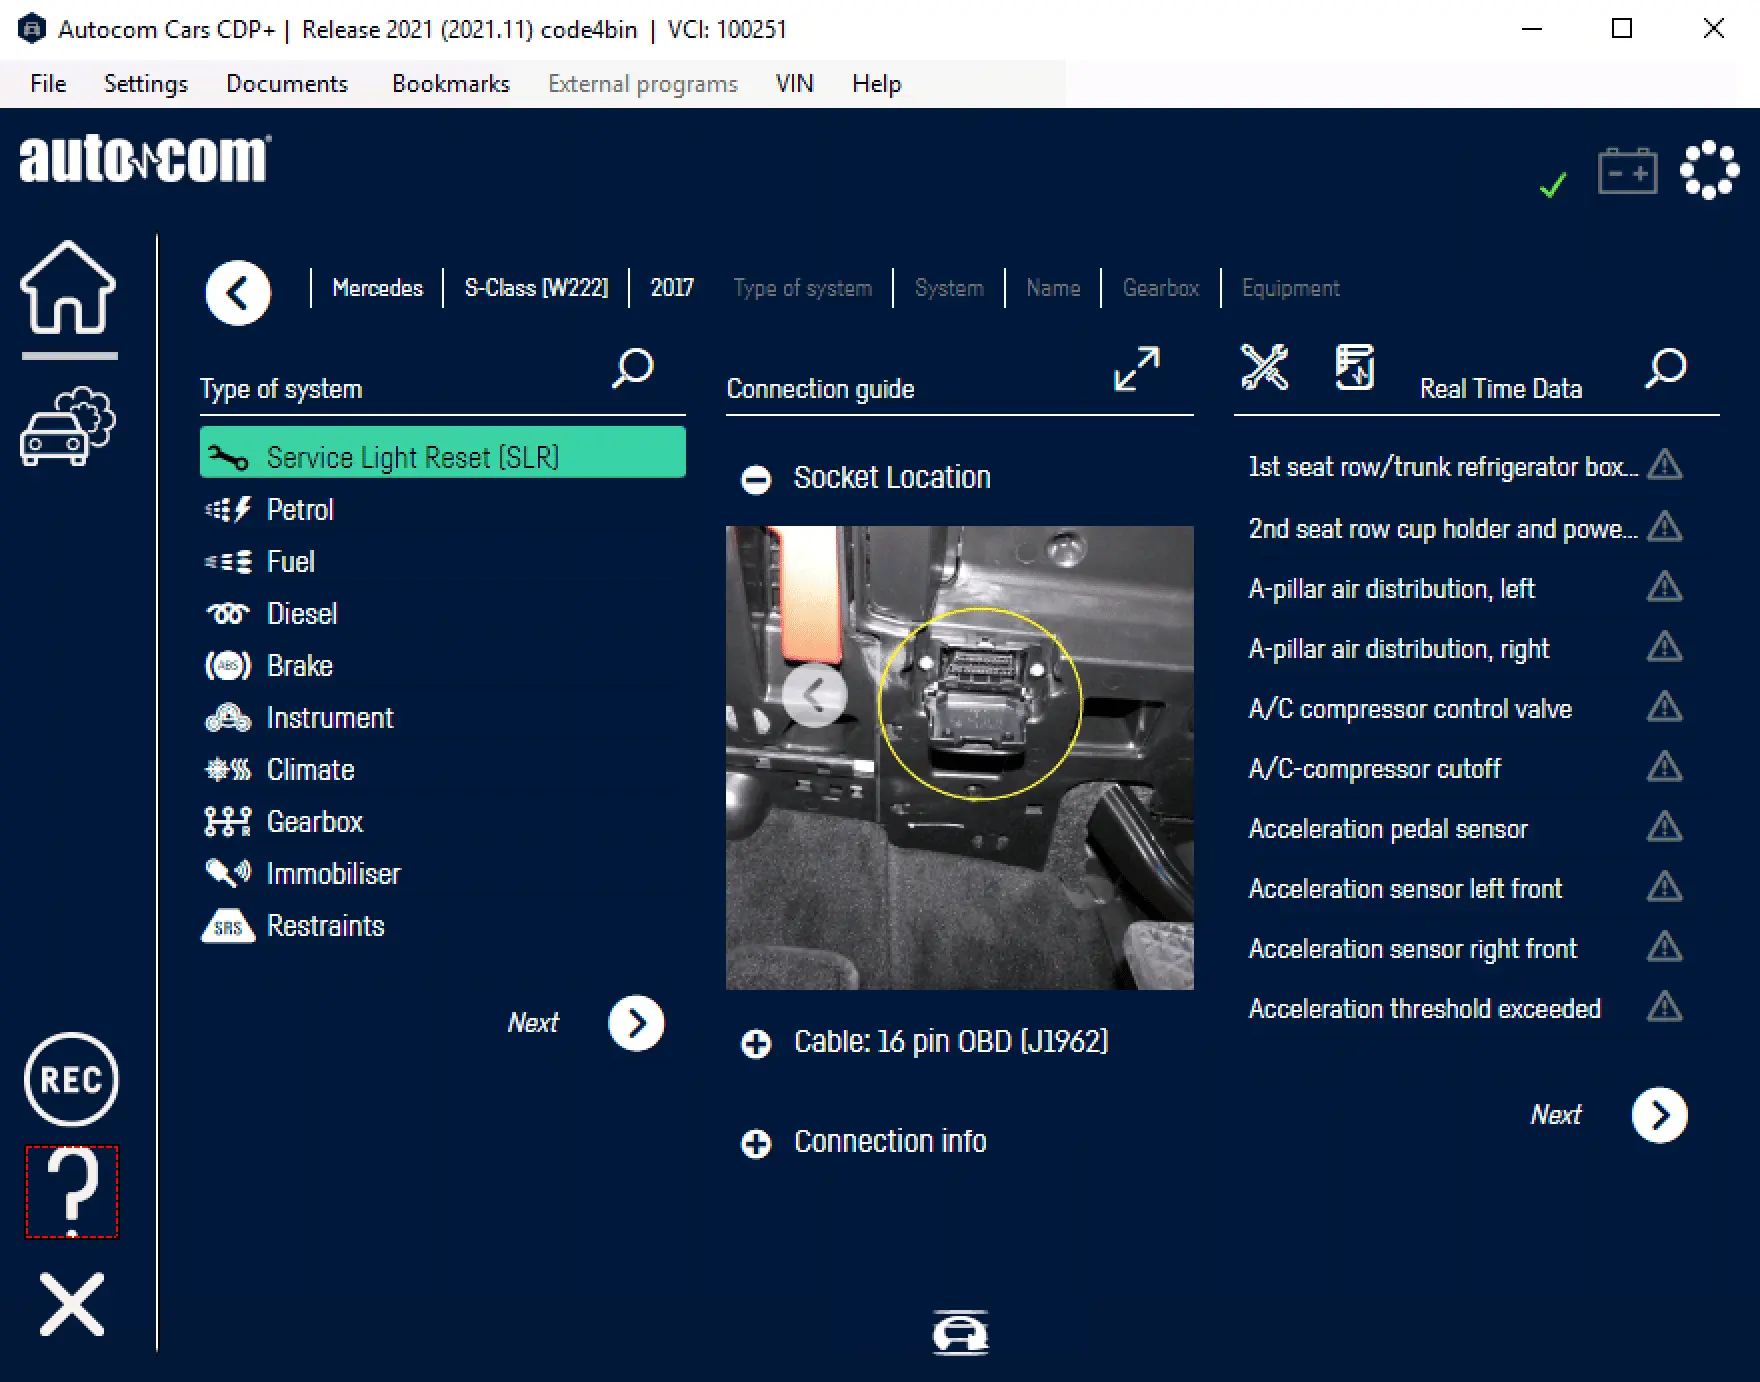Viewport: 1760px width, 1382px height.
Task: Expand the Connection info section
Action: (756, 1144)
